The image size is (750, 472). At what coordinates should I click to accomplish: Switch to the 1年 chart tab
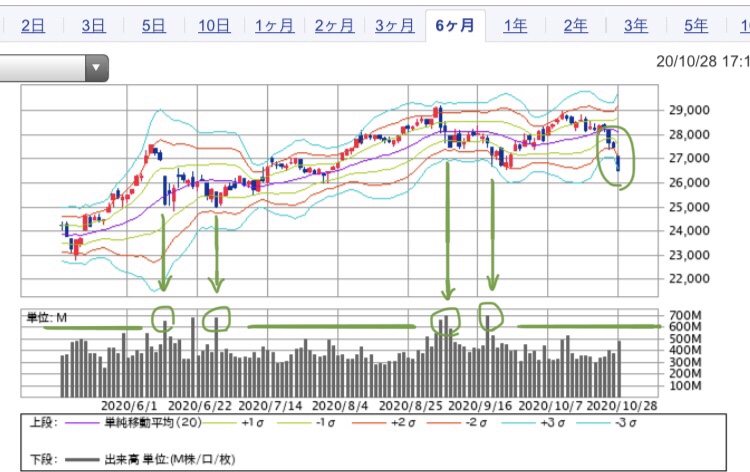click(x=515, y=26)
